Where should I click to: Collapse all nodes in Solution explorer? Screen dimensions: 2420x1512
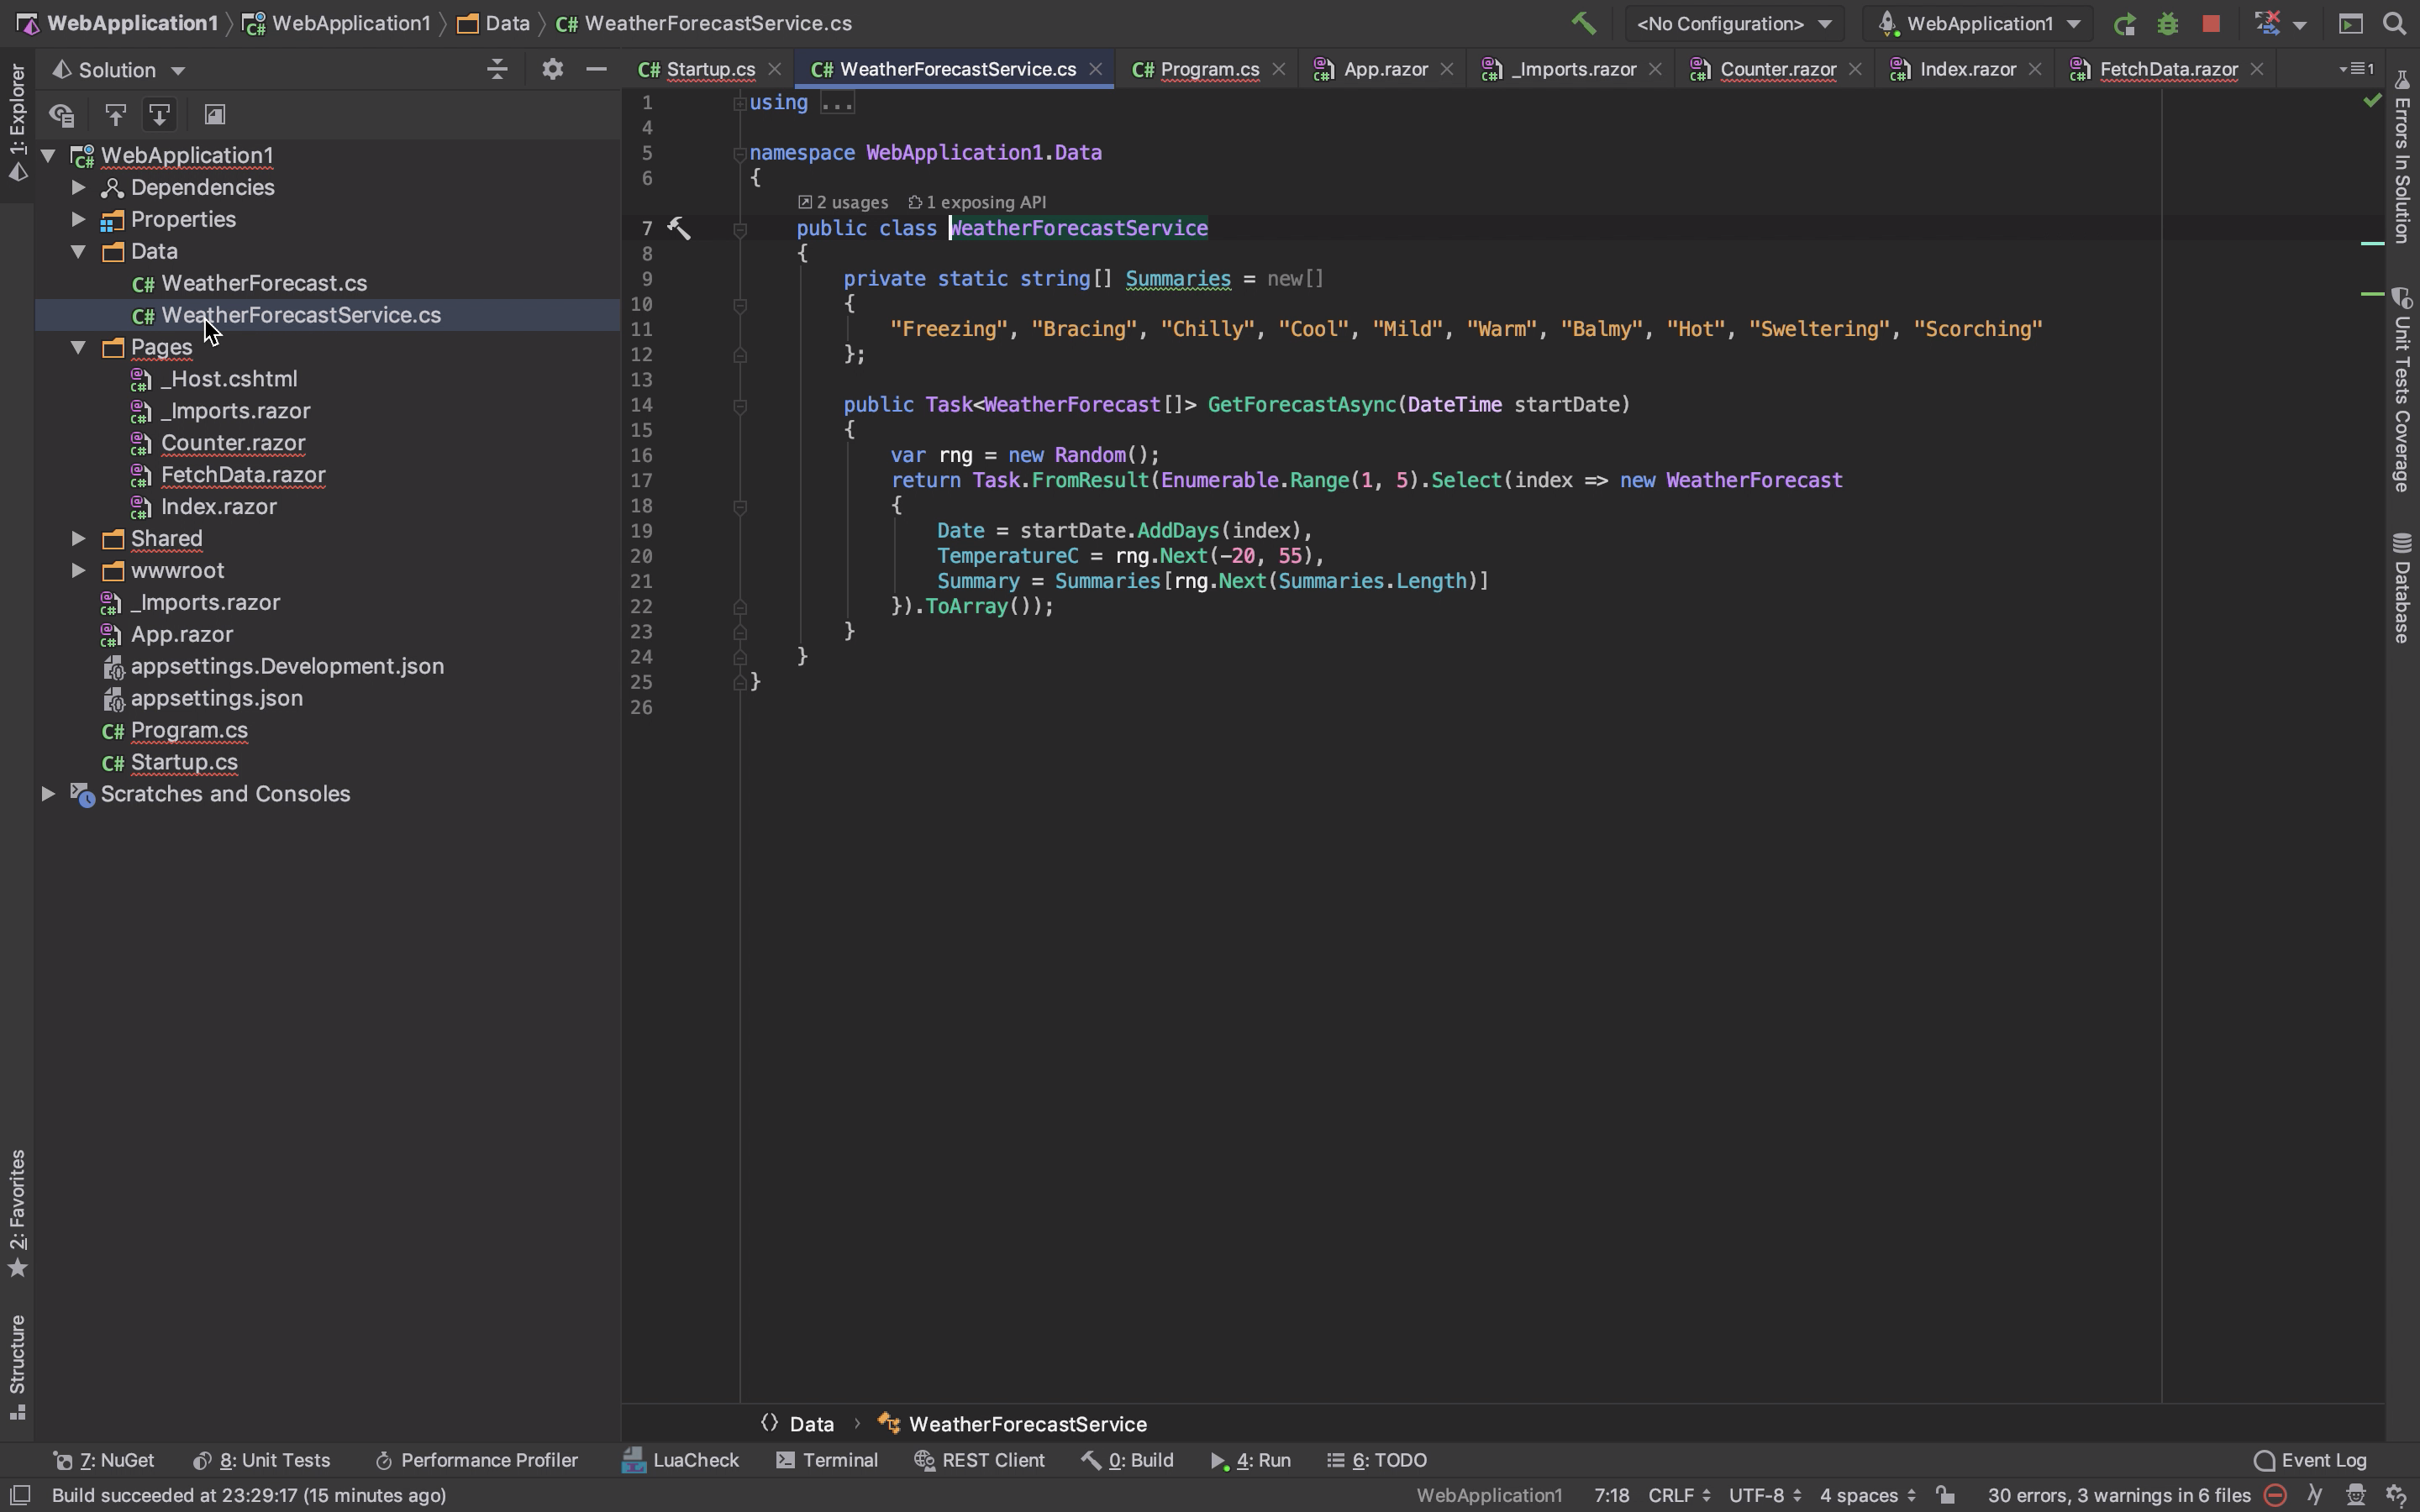click(497, 69)
